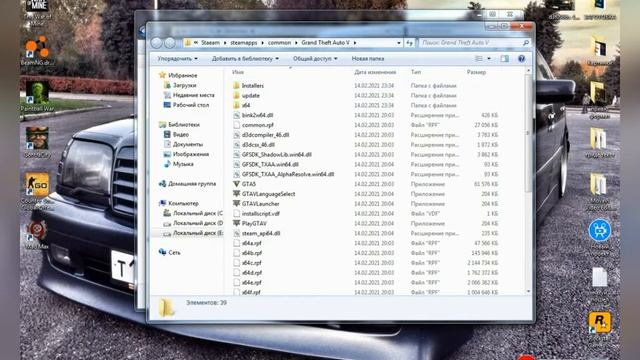Select the x64c.rpf file name
640x360 pixels.
click(251, 263)
